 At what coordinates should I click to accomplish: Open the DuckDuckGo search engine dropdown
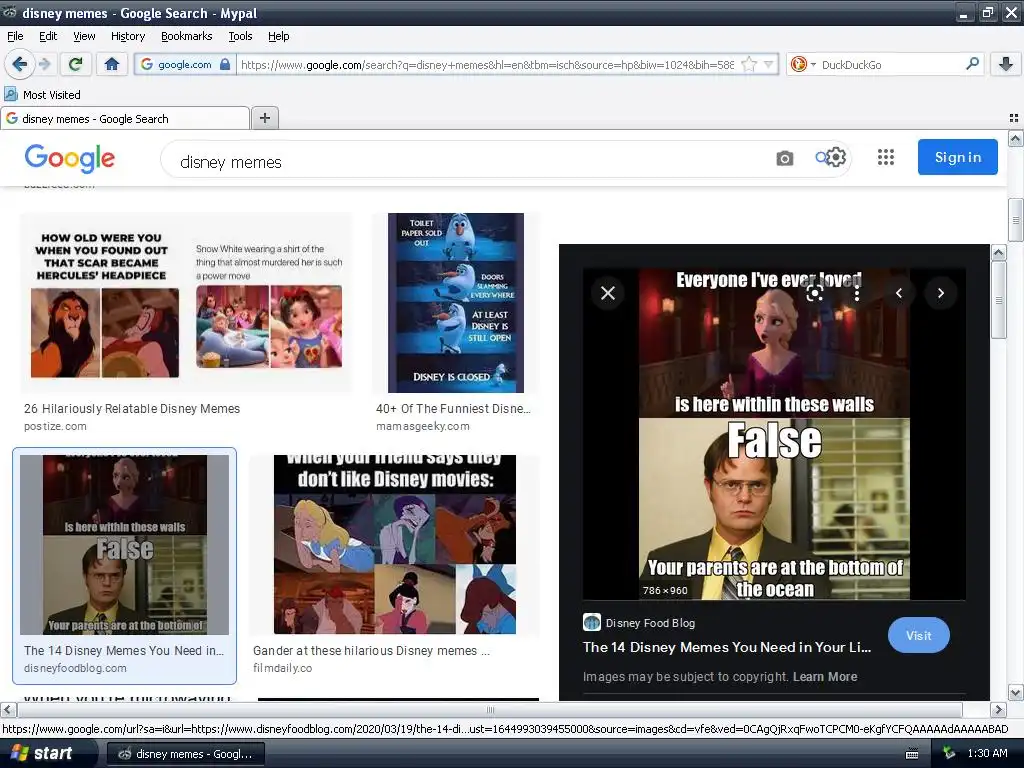click(x=803, y=64)
